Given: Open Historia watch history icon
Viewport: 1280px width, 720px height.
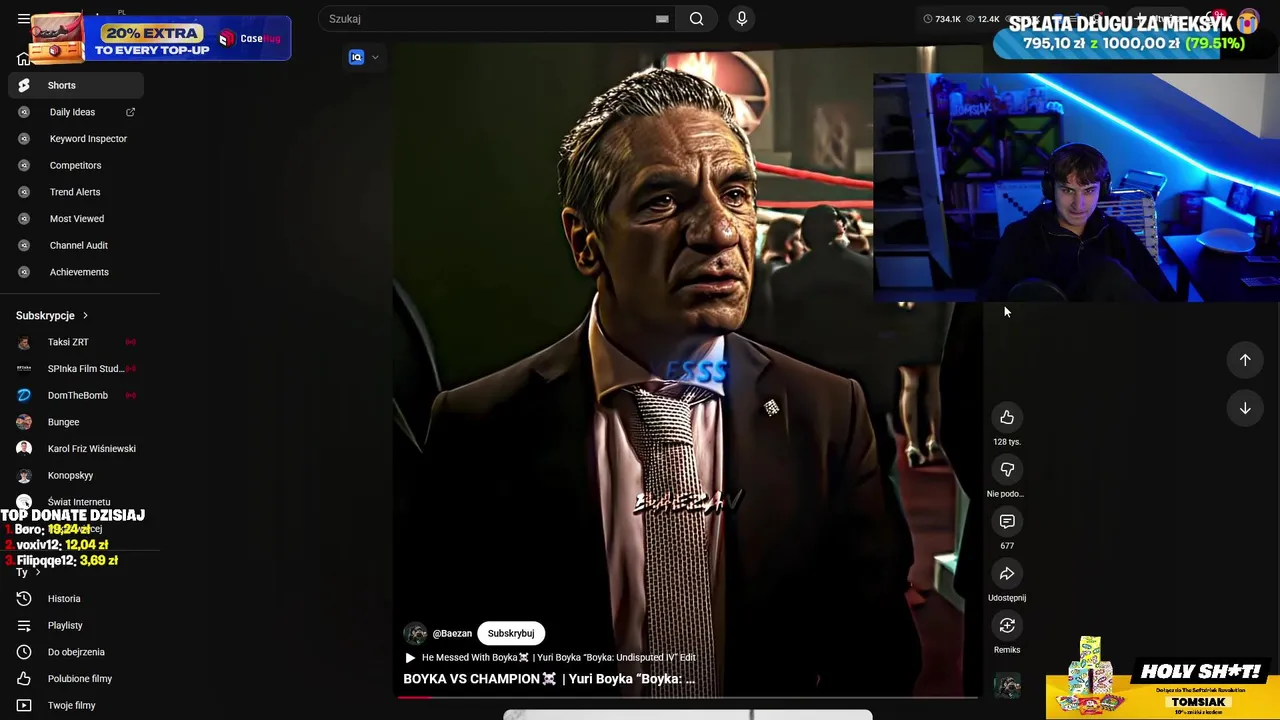Looking at the screenshot, I should tap(24, 599).
